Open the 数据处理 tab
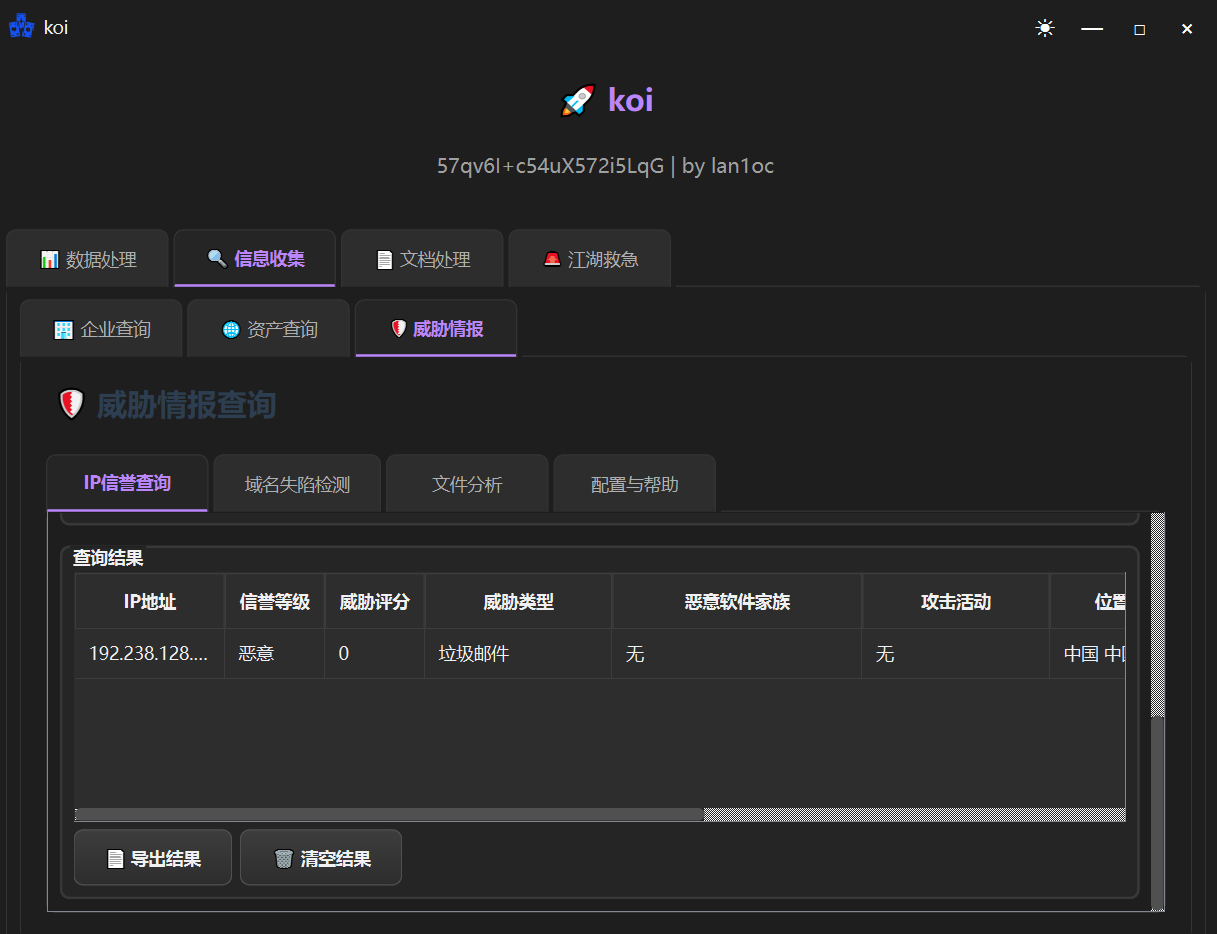Viewport: 1217px width, 934px height. point(88,260)
